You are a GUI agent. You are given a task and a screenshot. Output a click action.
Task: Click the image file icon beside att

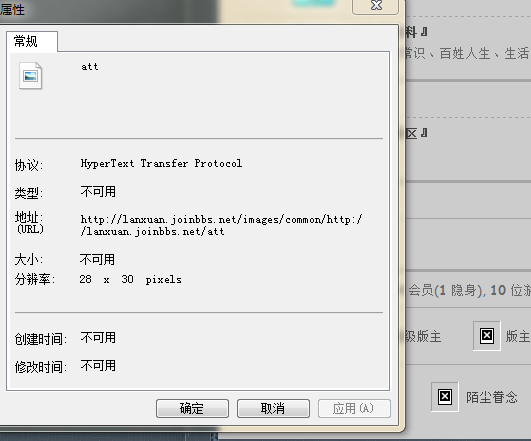pyautogui.click(x=30, y=76)
